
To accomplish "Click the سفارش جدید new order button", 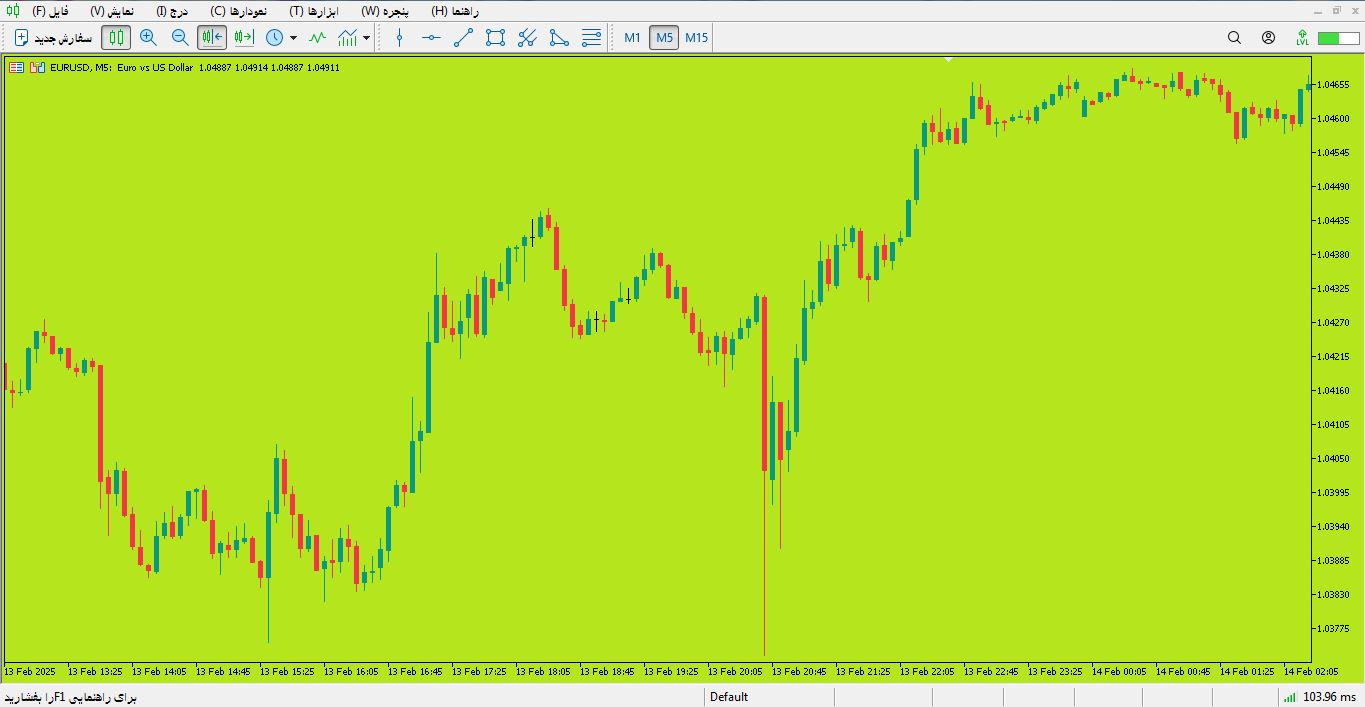I will [x=53, y=38].
